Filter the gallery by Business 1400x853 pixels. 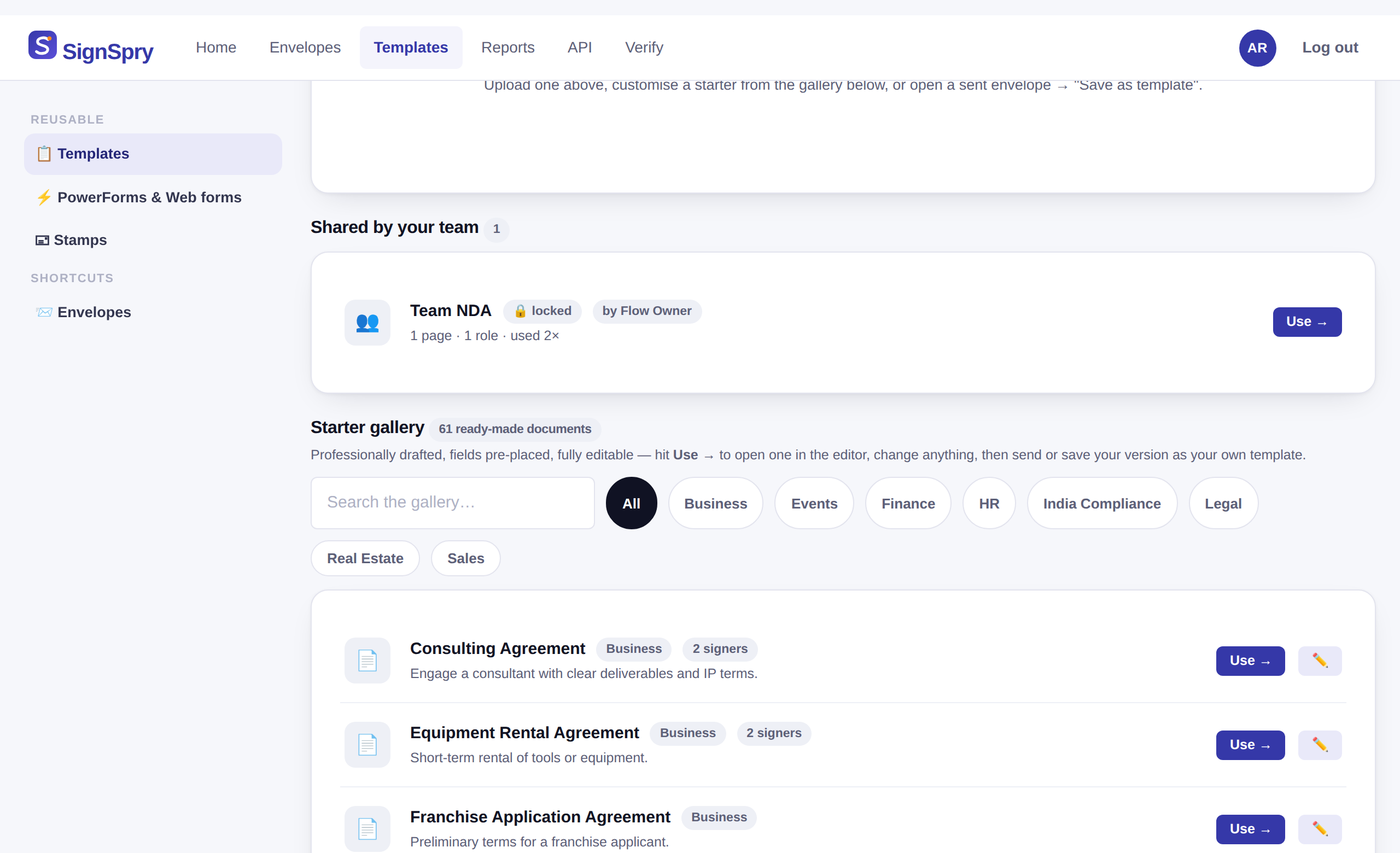pos(716,503)
